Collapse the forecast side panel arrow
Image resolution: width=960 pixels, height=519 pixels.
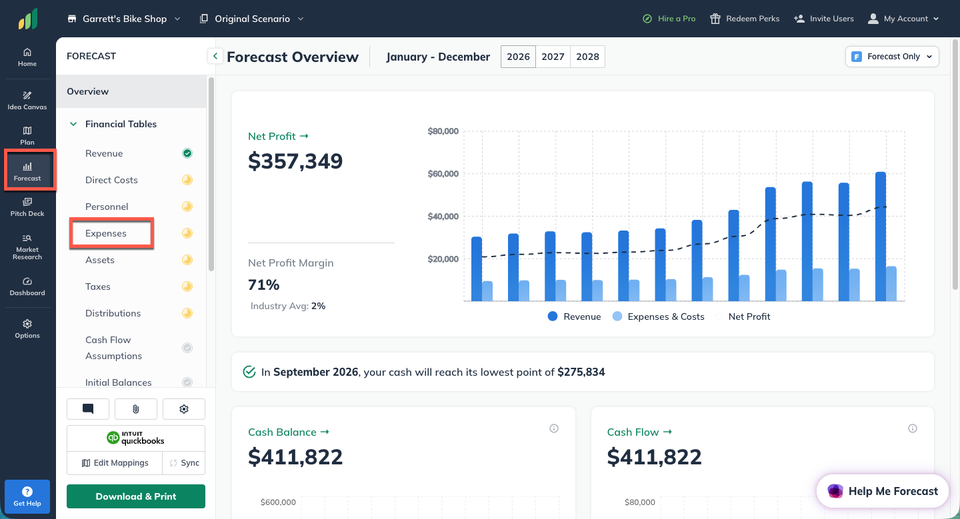(x=215, y=56)
